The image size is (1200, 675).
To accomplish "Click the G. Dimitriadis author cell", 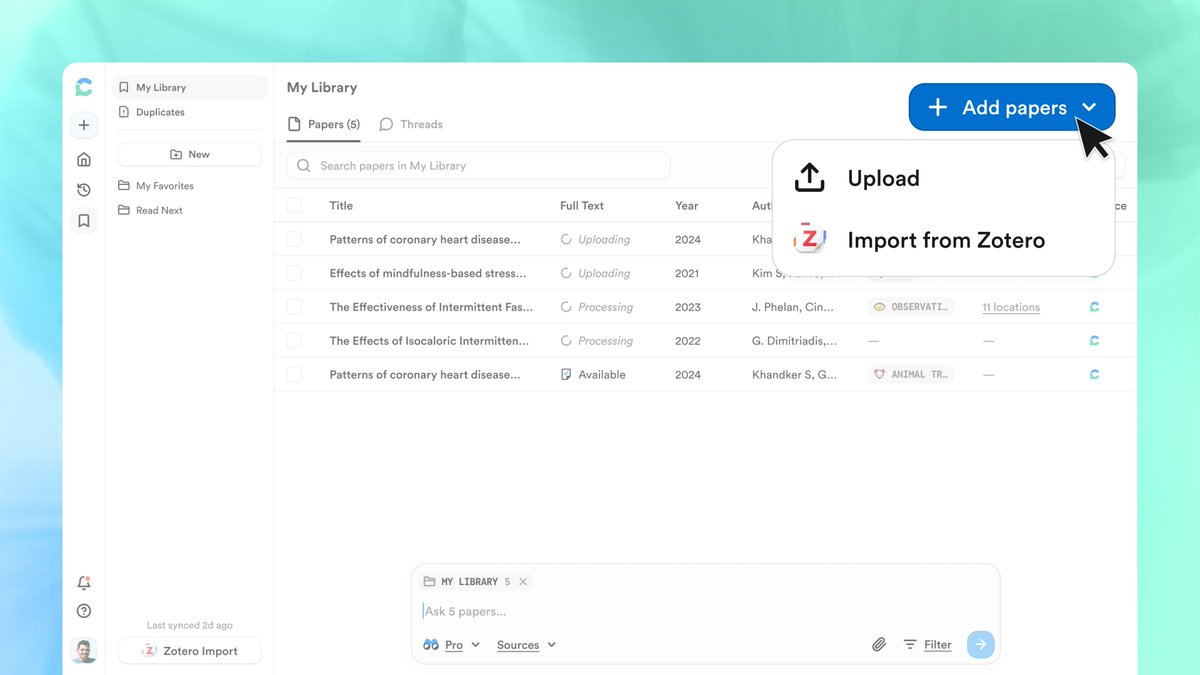I will pyautogui.click(x=794, y=341).
